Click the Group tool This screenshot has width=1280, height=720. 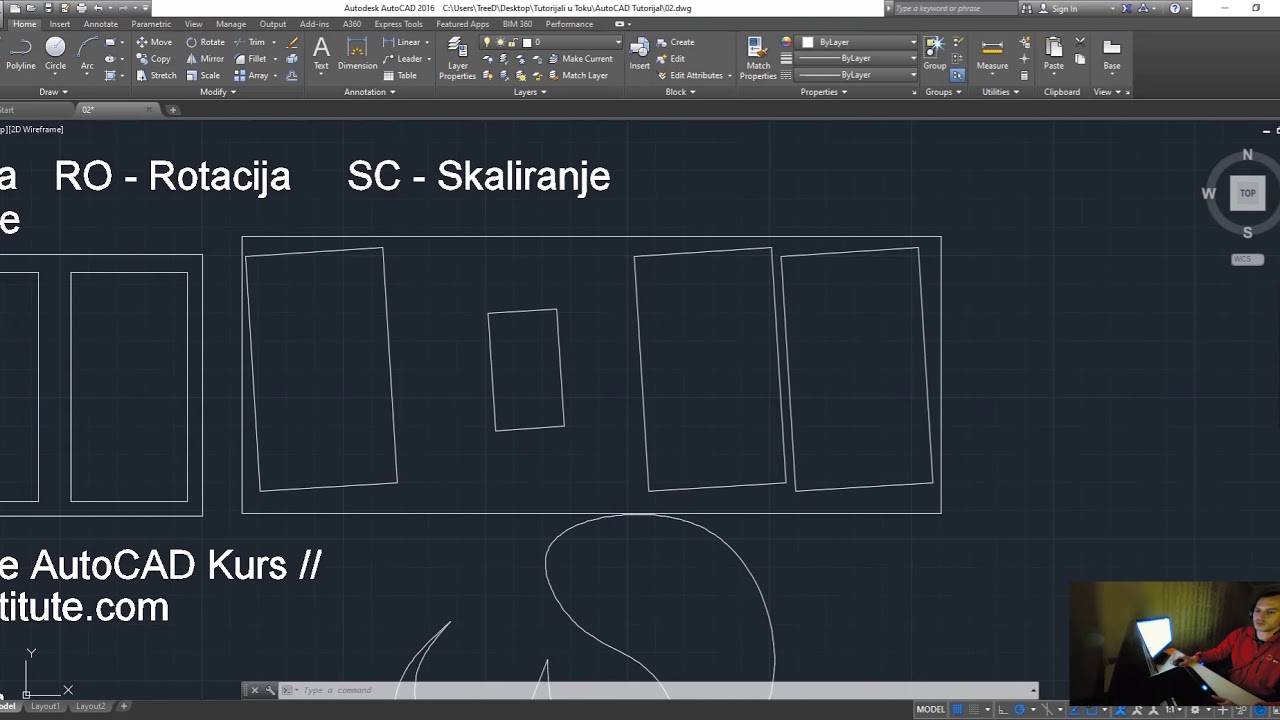pyautogui.click(x=934, y=53)
